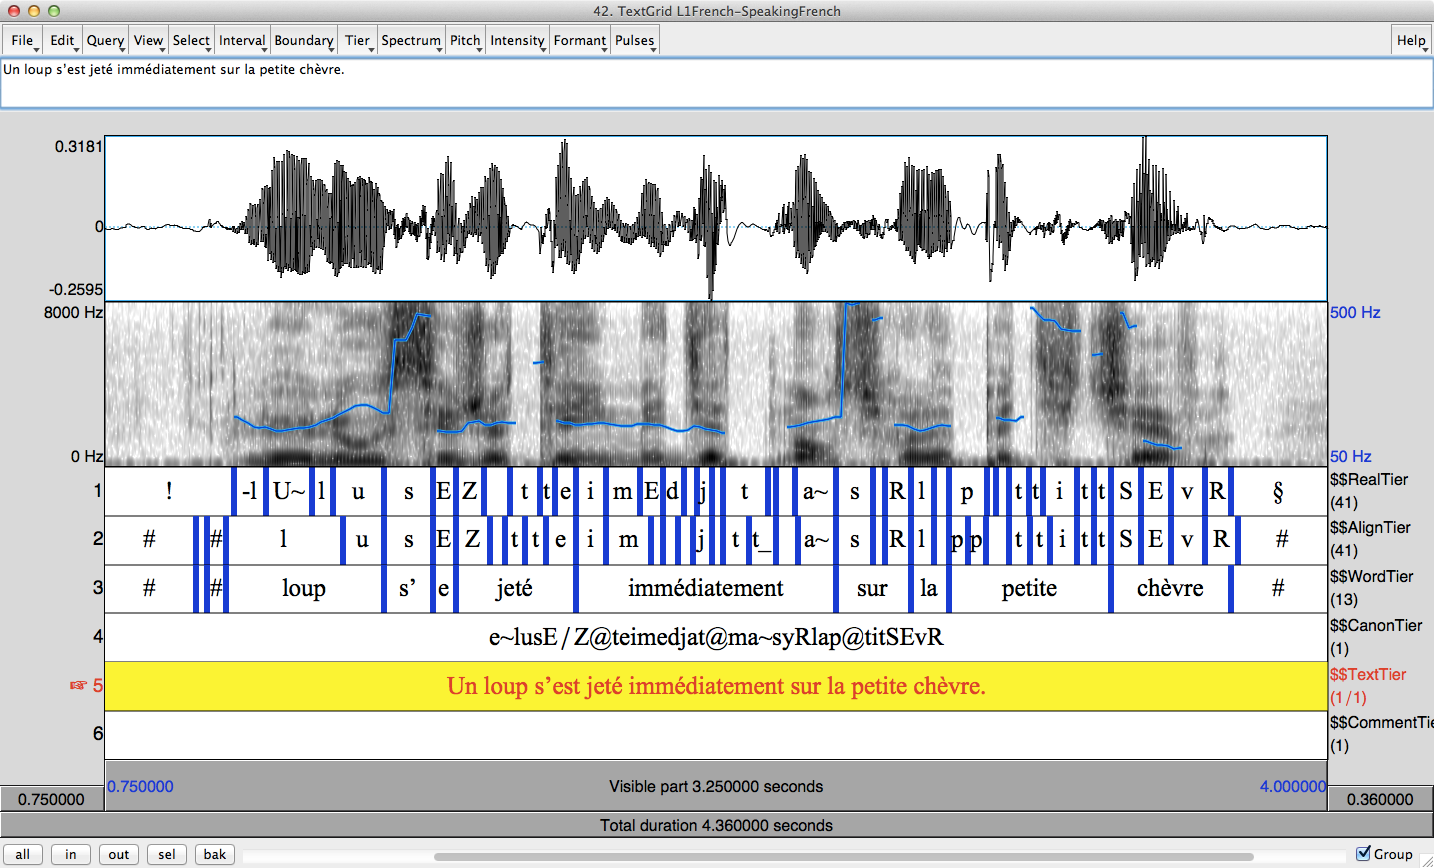Expand the Pitch dropdown menu
The image size is (1434, 868).
[x=465, y=41]
